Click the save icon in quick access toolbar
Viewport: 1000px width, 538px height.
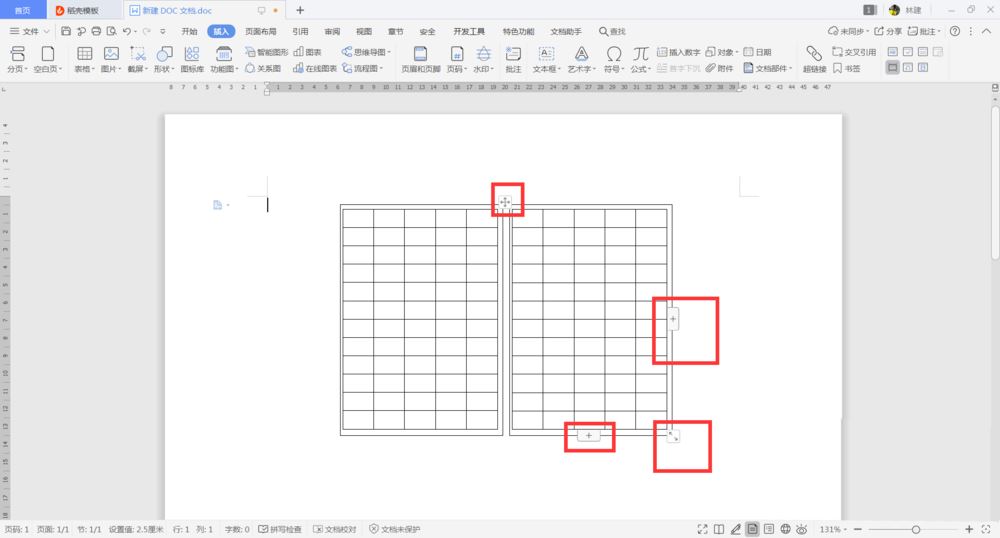(66, 31)
